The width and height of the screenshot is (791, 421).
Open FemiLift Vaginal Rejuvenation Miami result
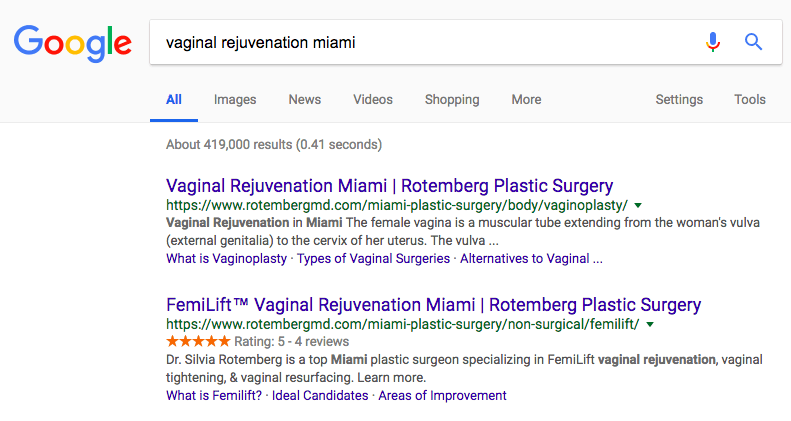pyautogui.click(x=433, y=305)
